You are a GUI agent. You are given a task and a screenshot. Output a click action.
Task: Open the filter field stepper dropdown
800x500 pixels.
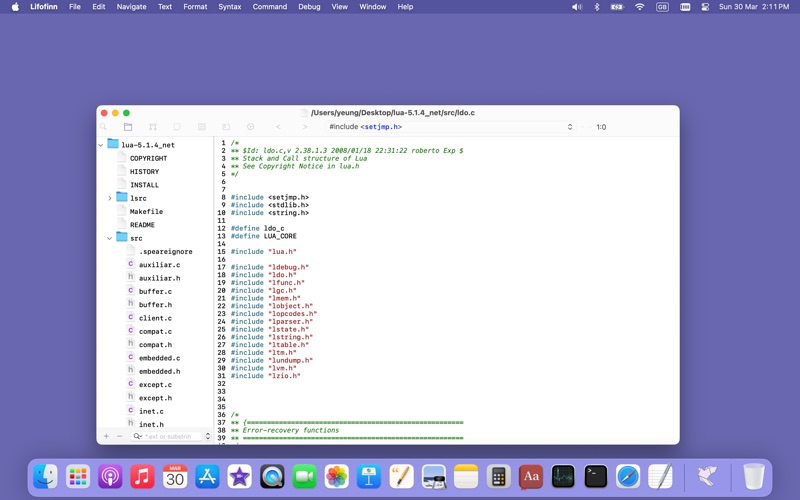pyautogui.click(x=208, y=436)
